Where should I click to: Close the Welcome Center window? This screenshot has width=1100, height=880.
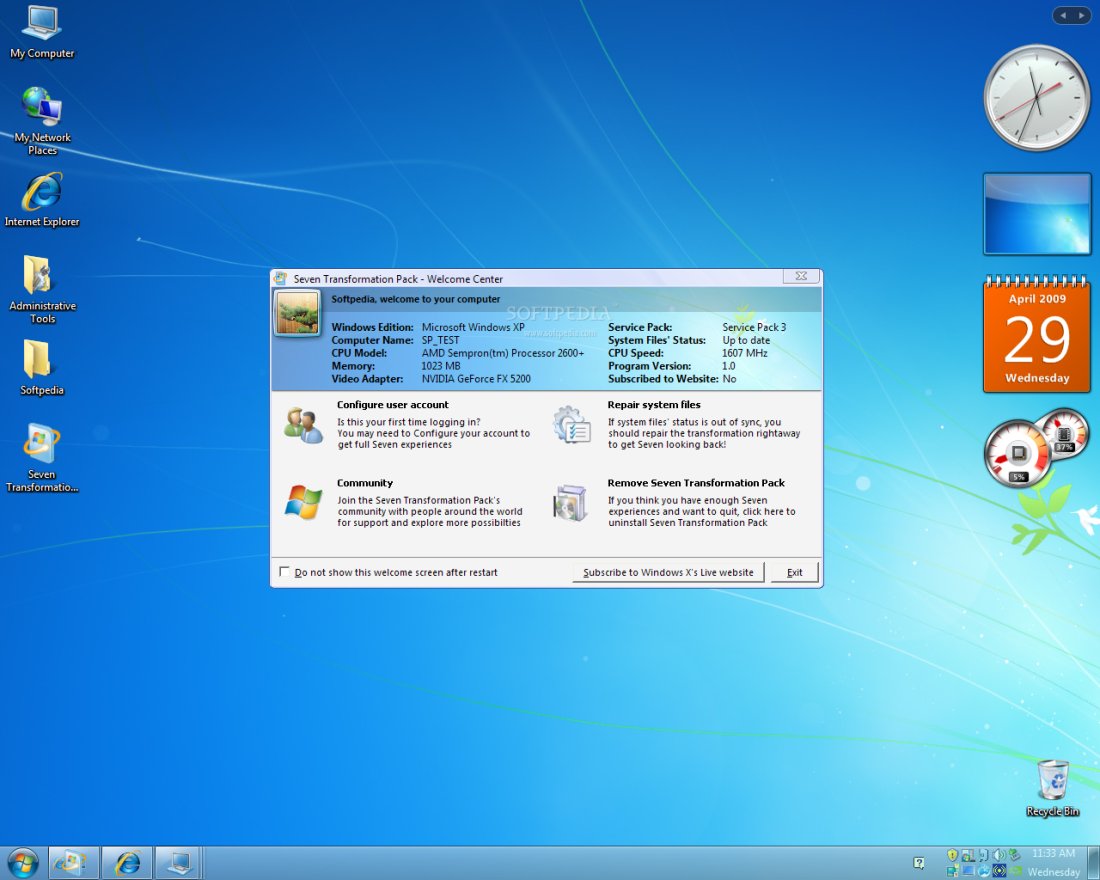(801, 276)
